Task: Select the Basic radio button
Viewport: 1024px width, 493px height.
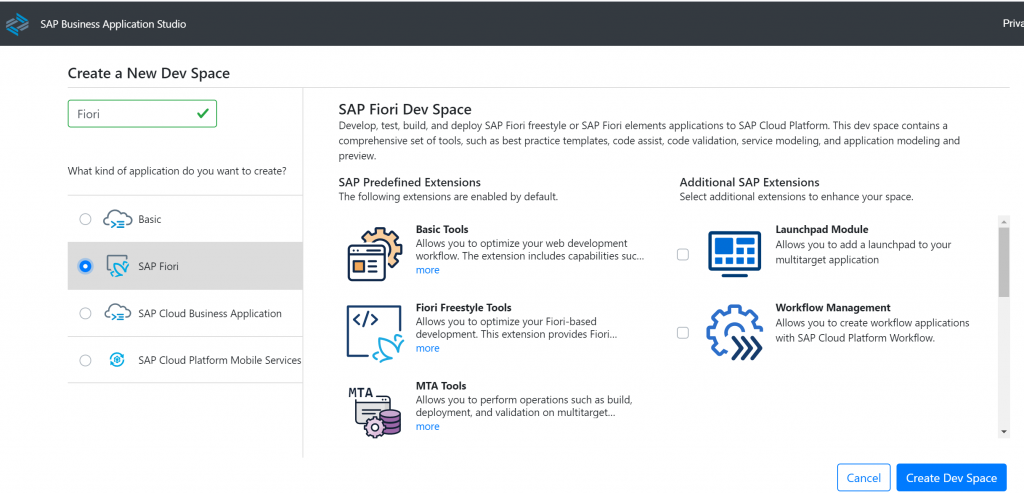Action: [x=85, y=219]
